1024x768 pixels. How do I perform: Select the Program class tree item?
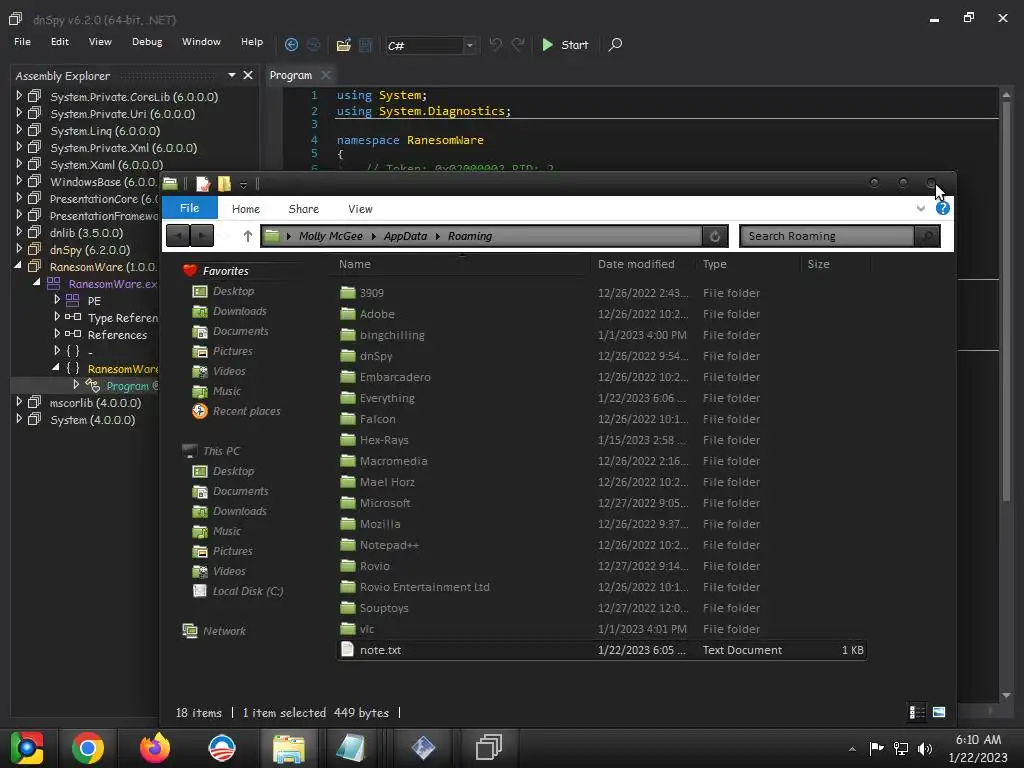coord(127,386)
